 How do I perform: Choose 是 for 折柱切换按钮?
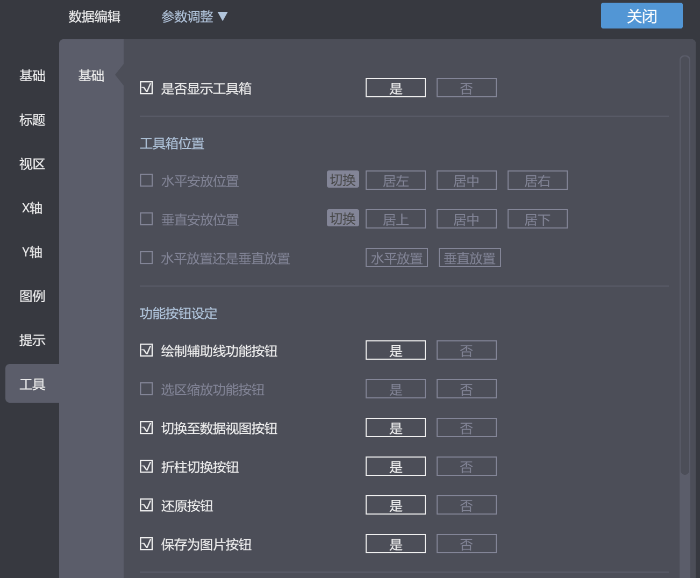point(396,467)
